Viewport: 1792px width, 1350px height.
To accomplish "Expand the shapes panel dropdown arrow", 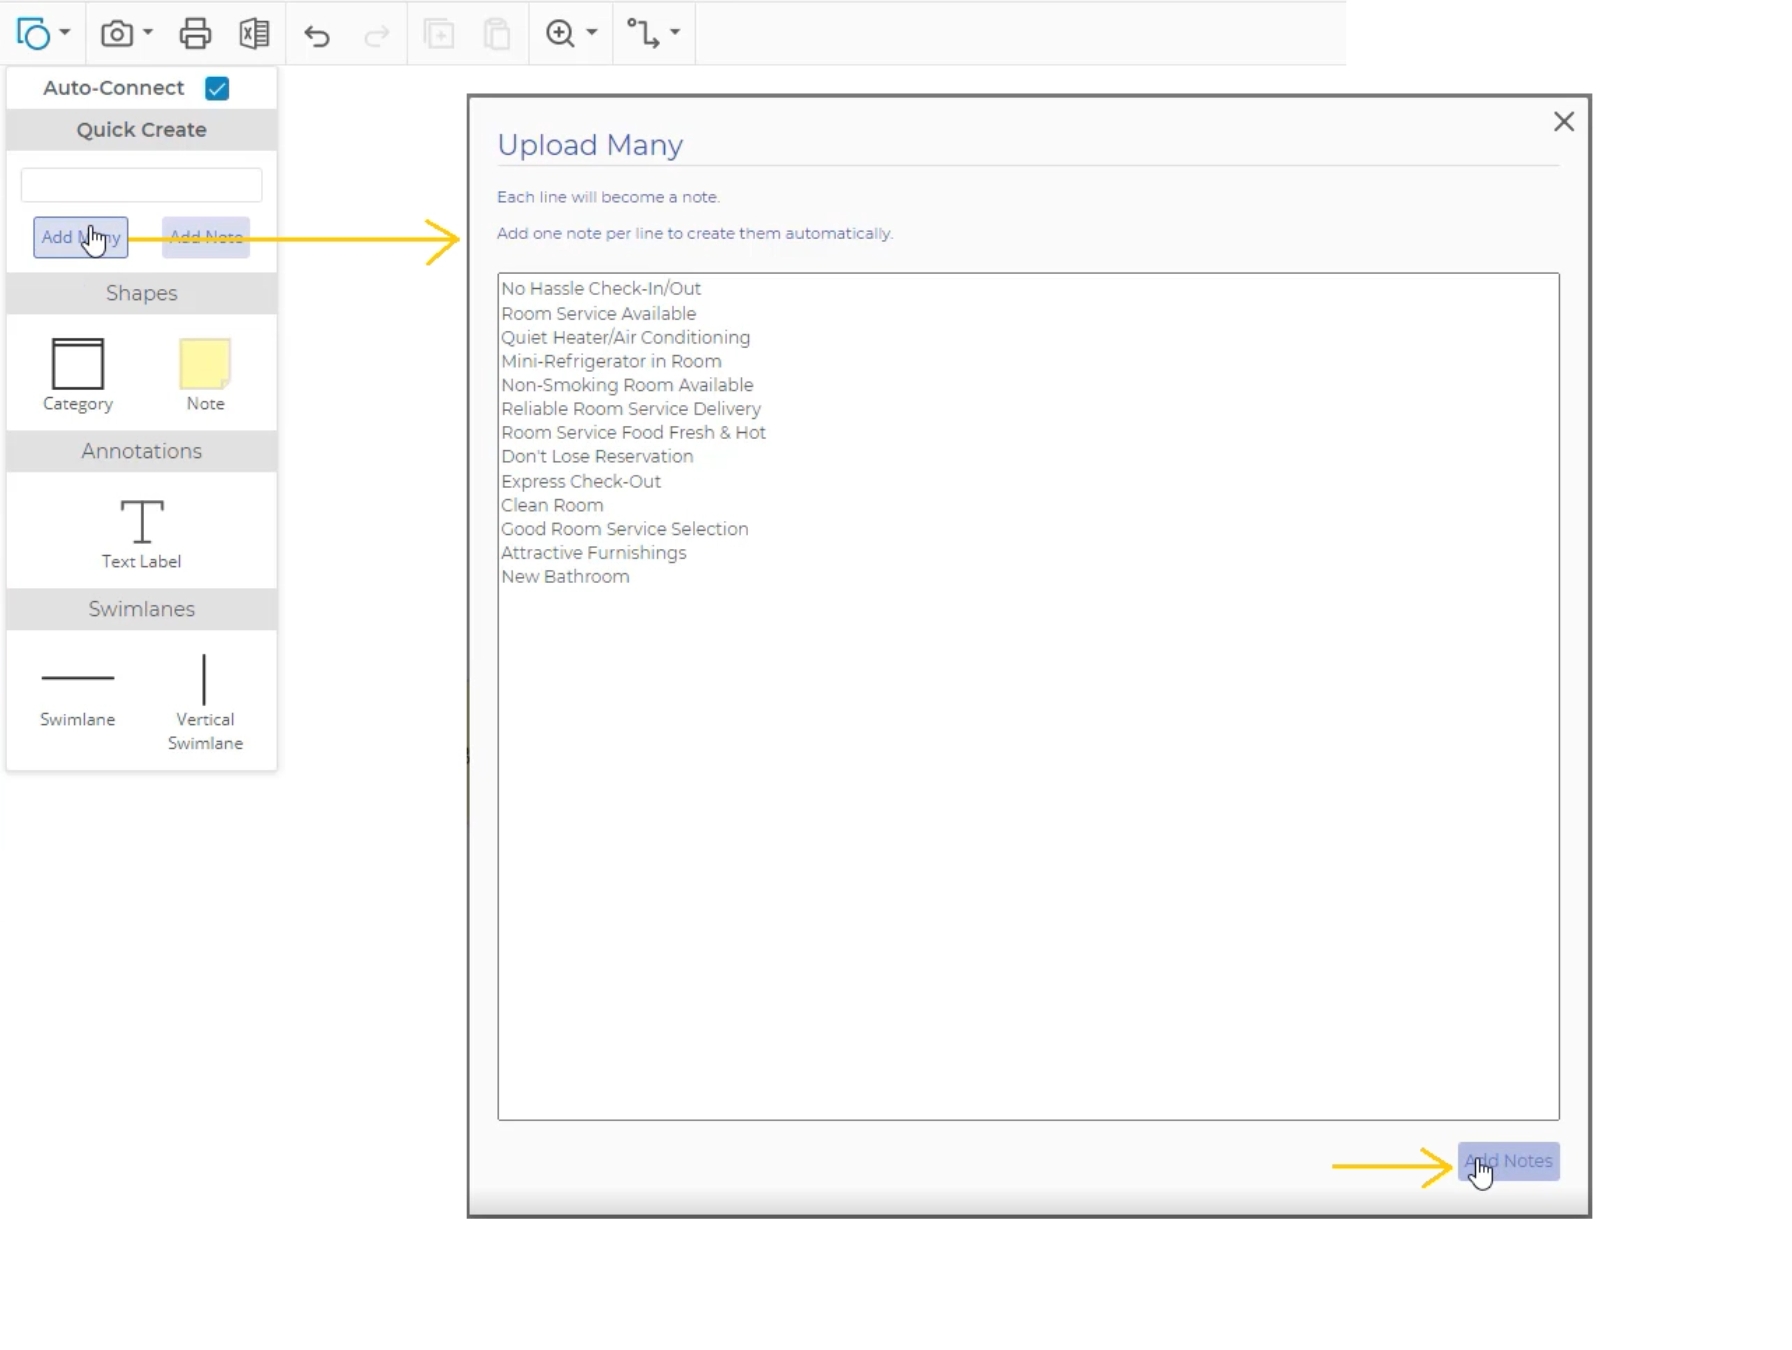I will click(x=65, y=33).
